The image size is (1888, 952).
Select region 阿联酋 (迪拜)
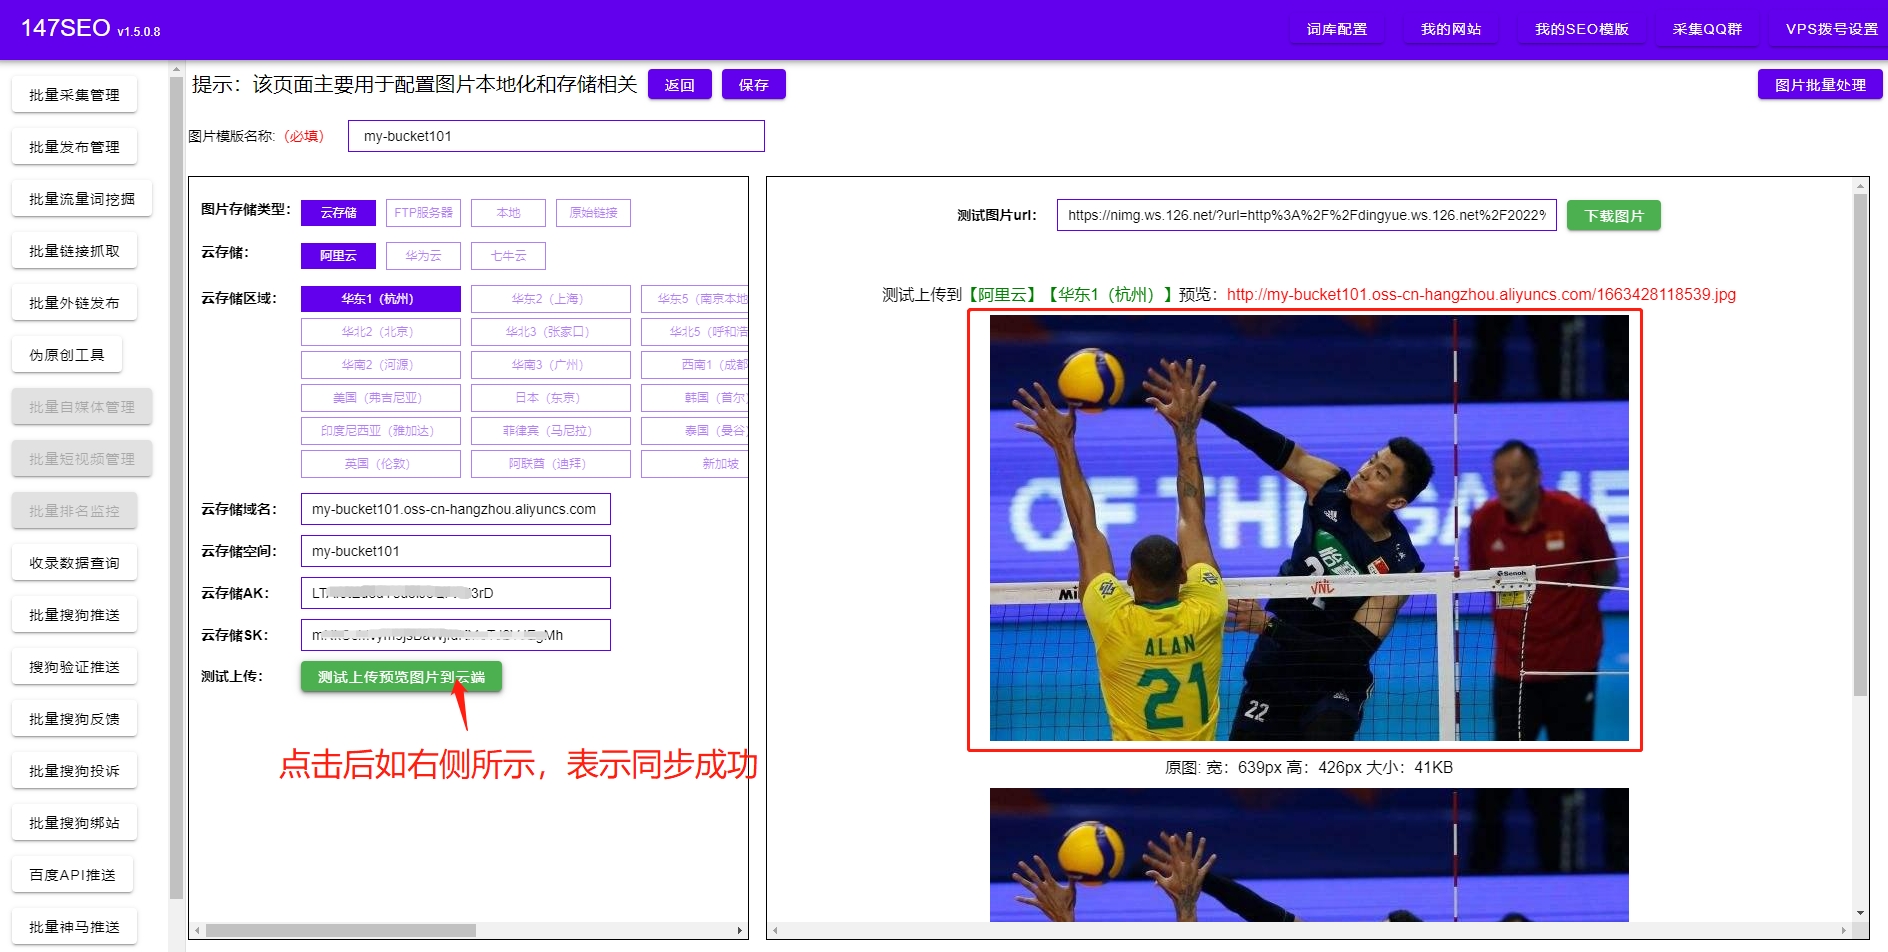pos(551,464)
